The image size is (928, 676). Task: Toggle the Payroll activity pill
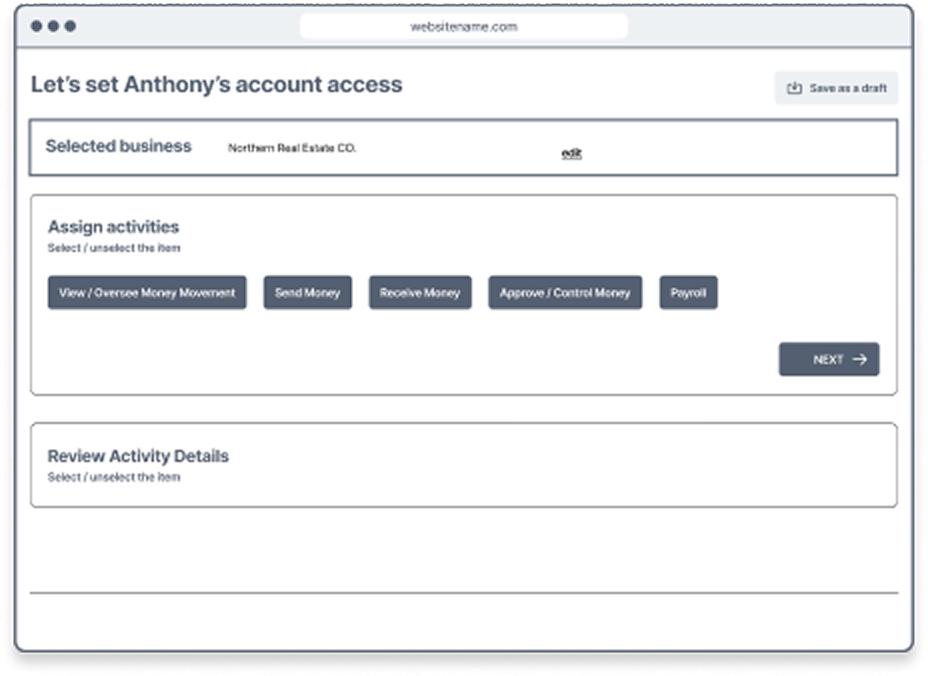click(687, 292)
